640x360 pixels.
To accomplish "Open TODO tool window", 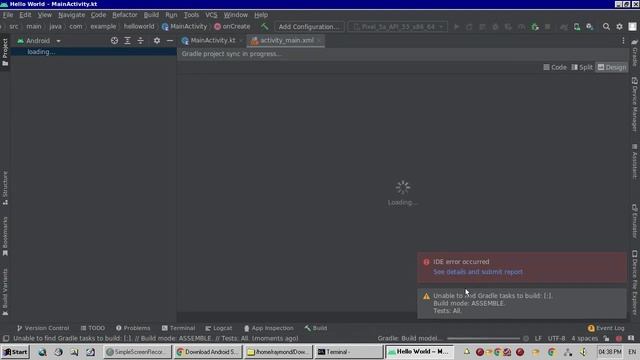I will click(x=93, y=328).
